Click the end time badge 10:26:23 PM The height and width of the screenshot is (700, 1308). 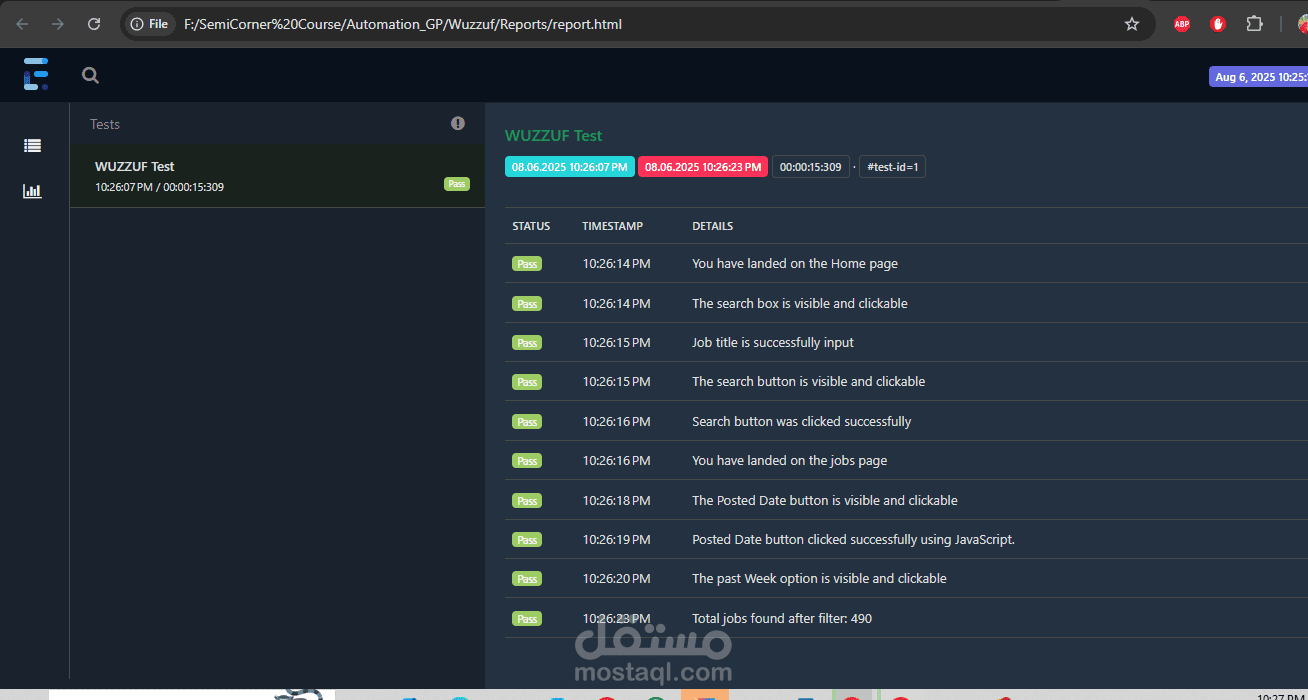(x=702, y=167)
